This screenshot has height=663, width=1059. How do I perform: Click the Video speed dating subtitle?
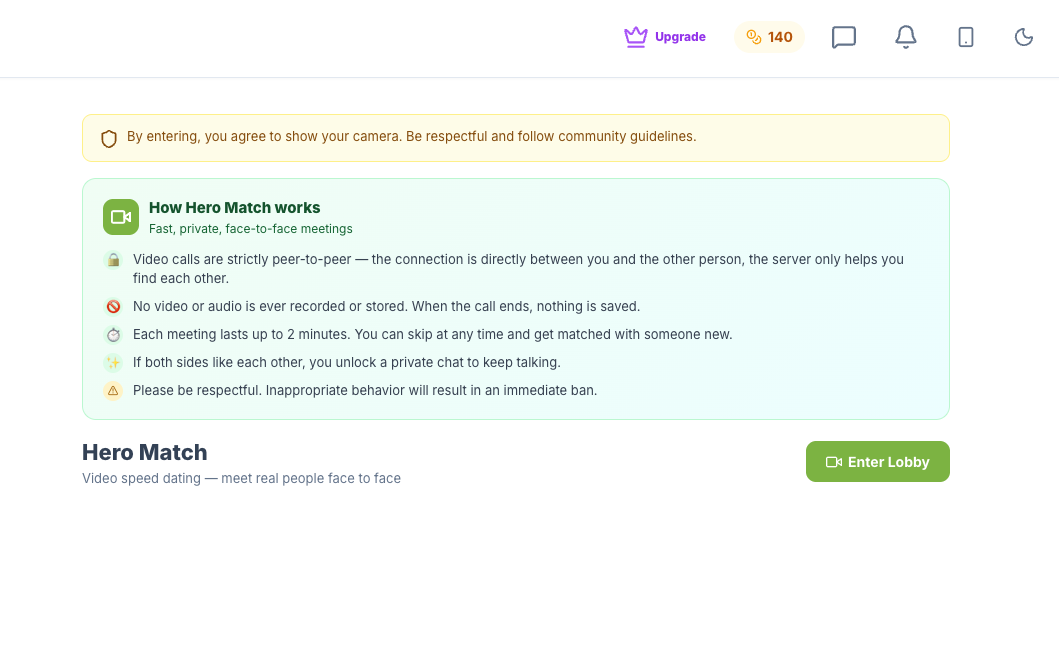click(241, 479)
